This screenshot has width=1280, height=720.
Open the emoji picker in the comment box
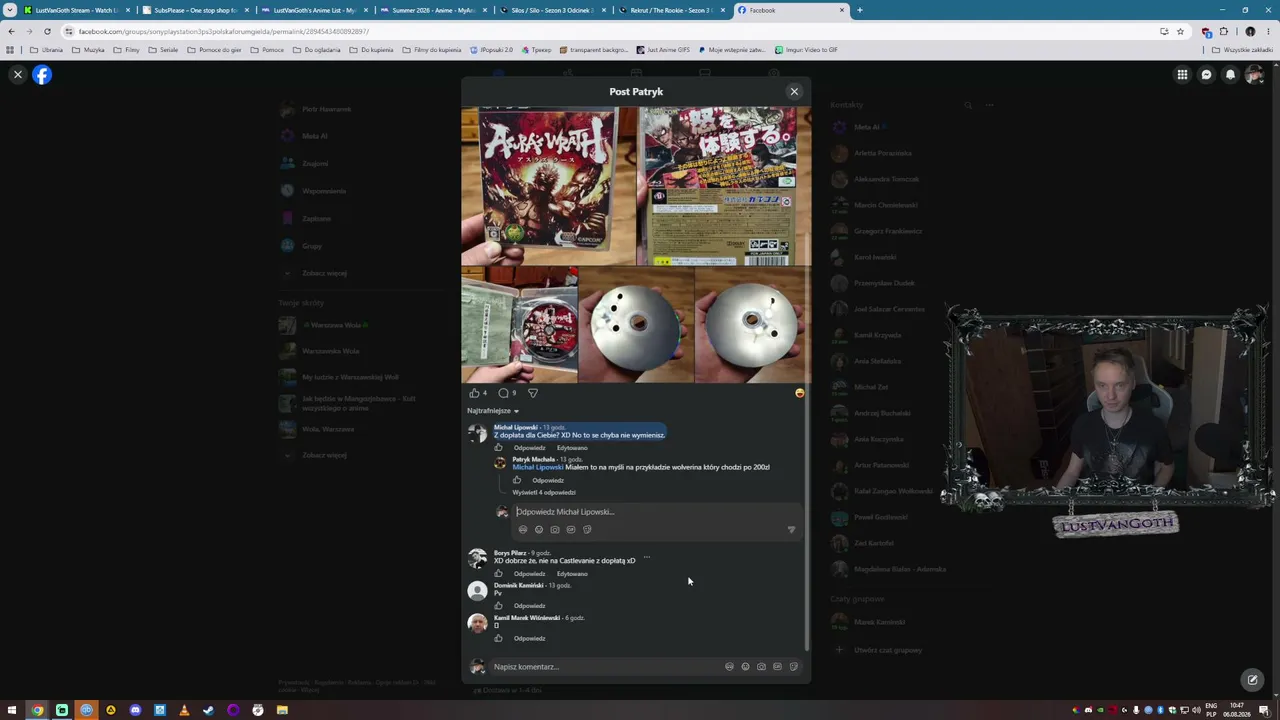click(745, 667)
